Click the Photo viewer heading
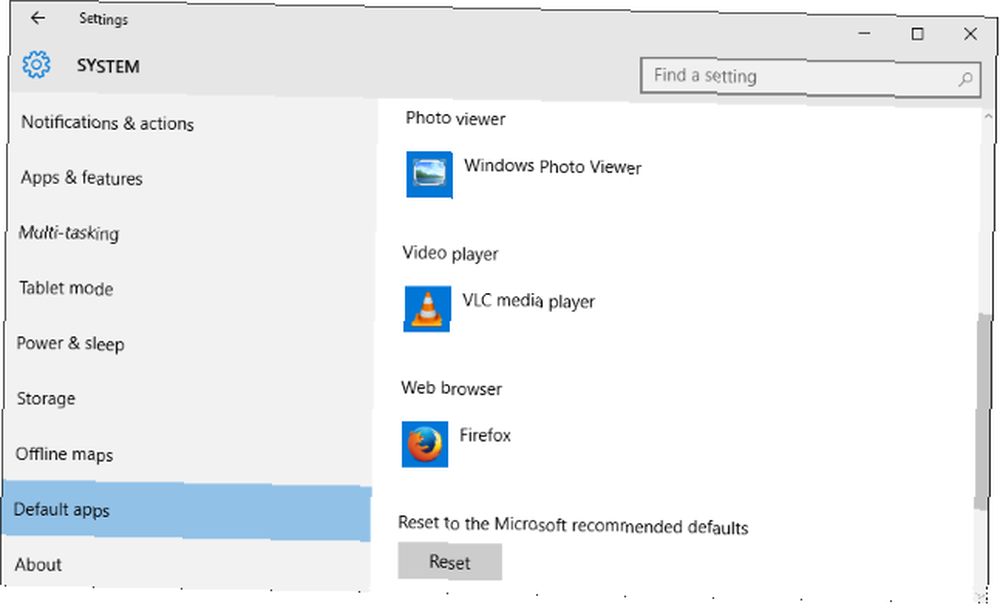The height and width of the screenshot is (605, 1000). click(455, 119)
